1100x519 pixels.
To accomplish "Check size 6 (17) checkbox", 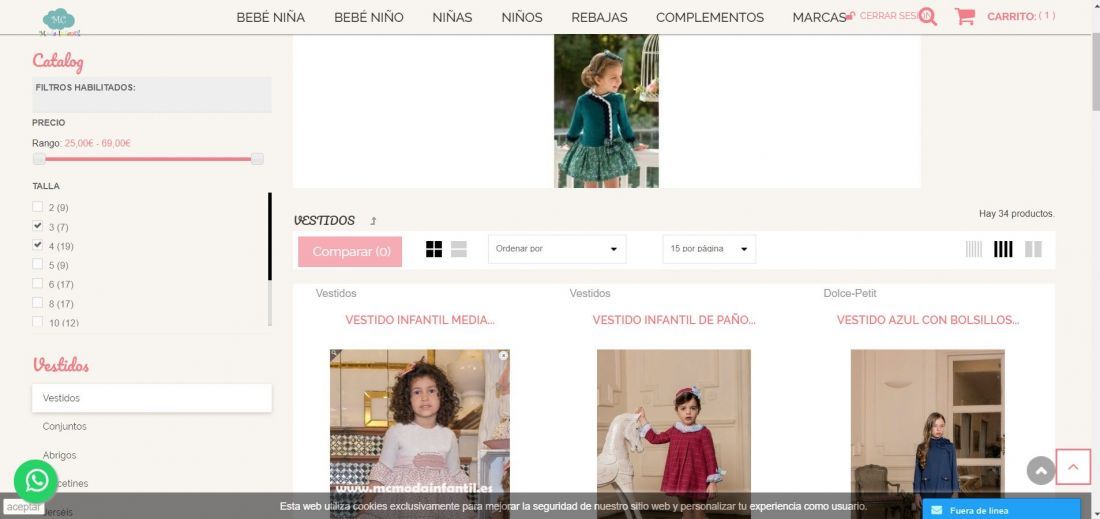I will (x=37, y=283).
